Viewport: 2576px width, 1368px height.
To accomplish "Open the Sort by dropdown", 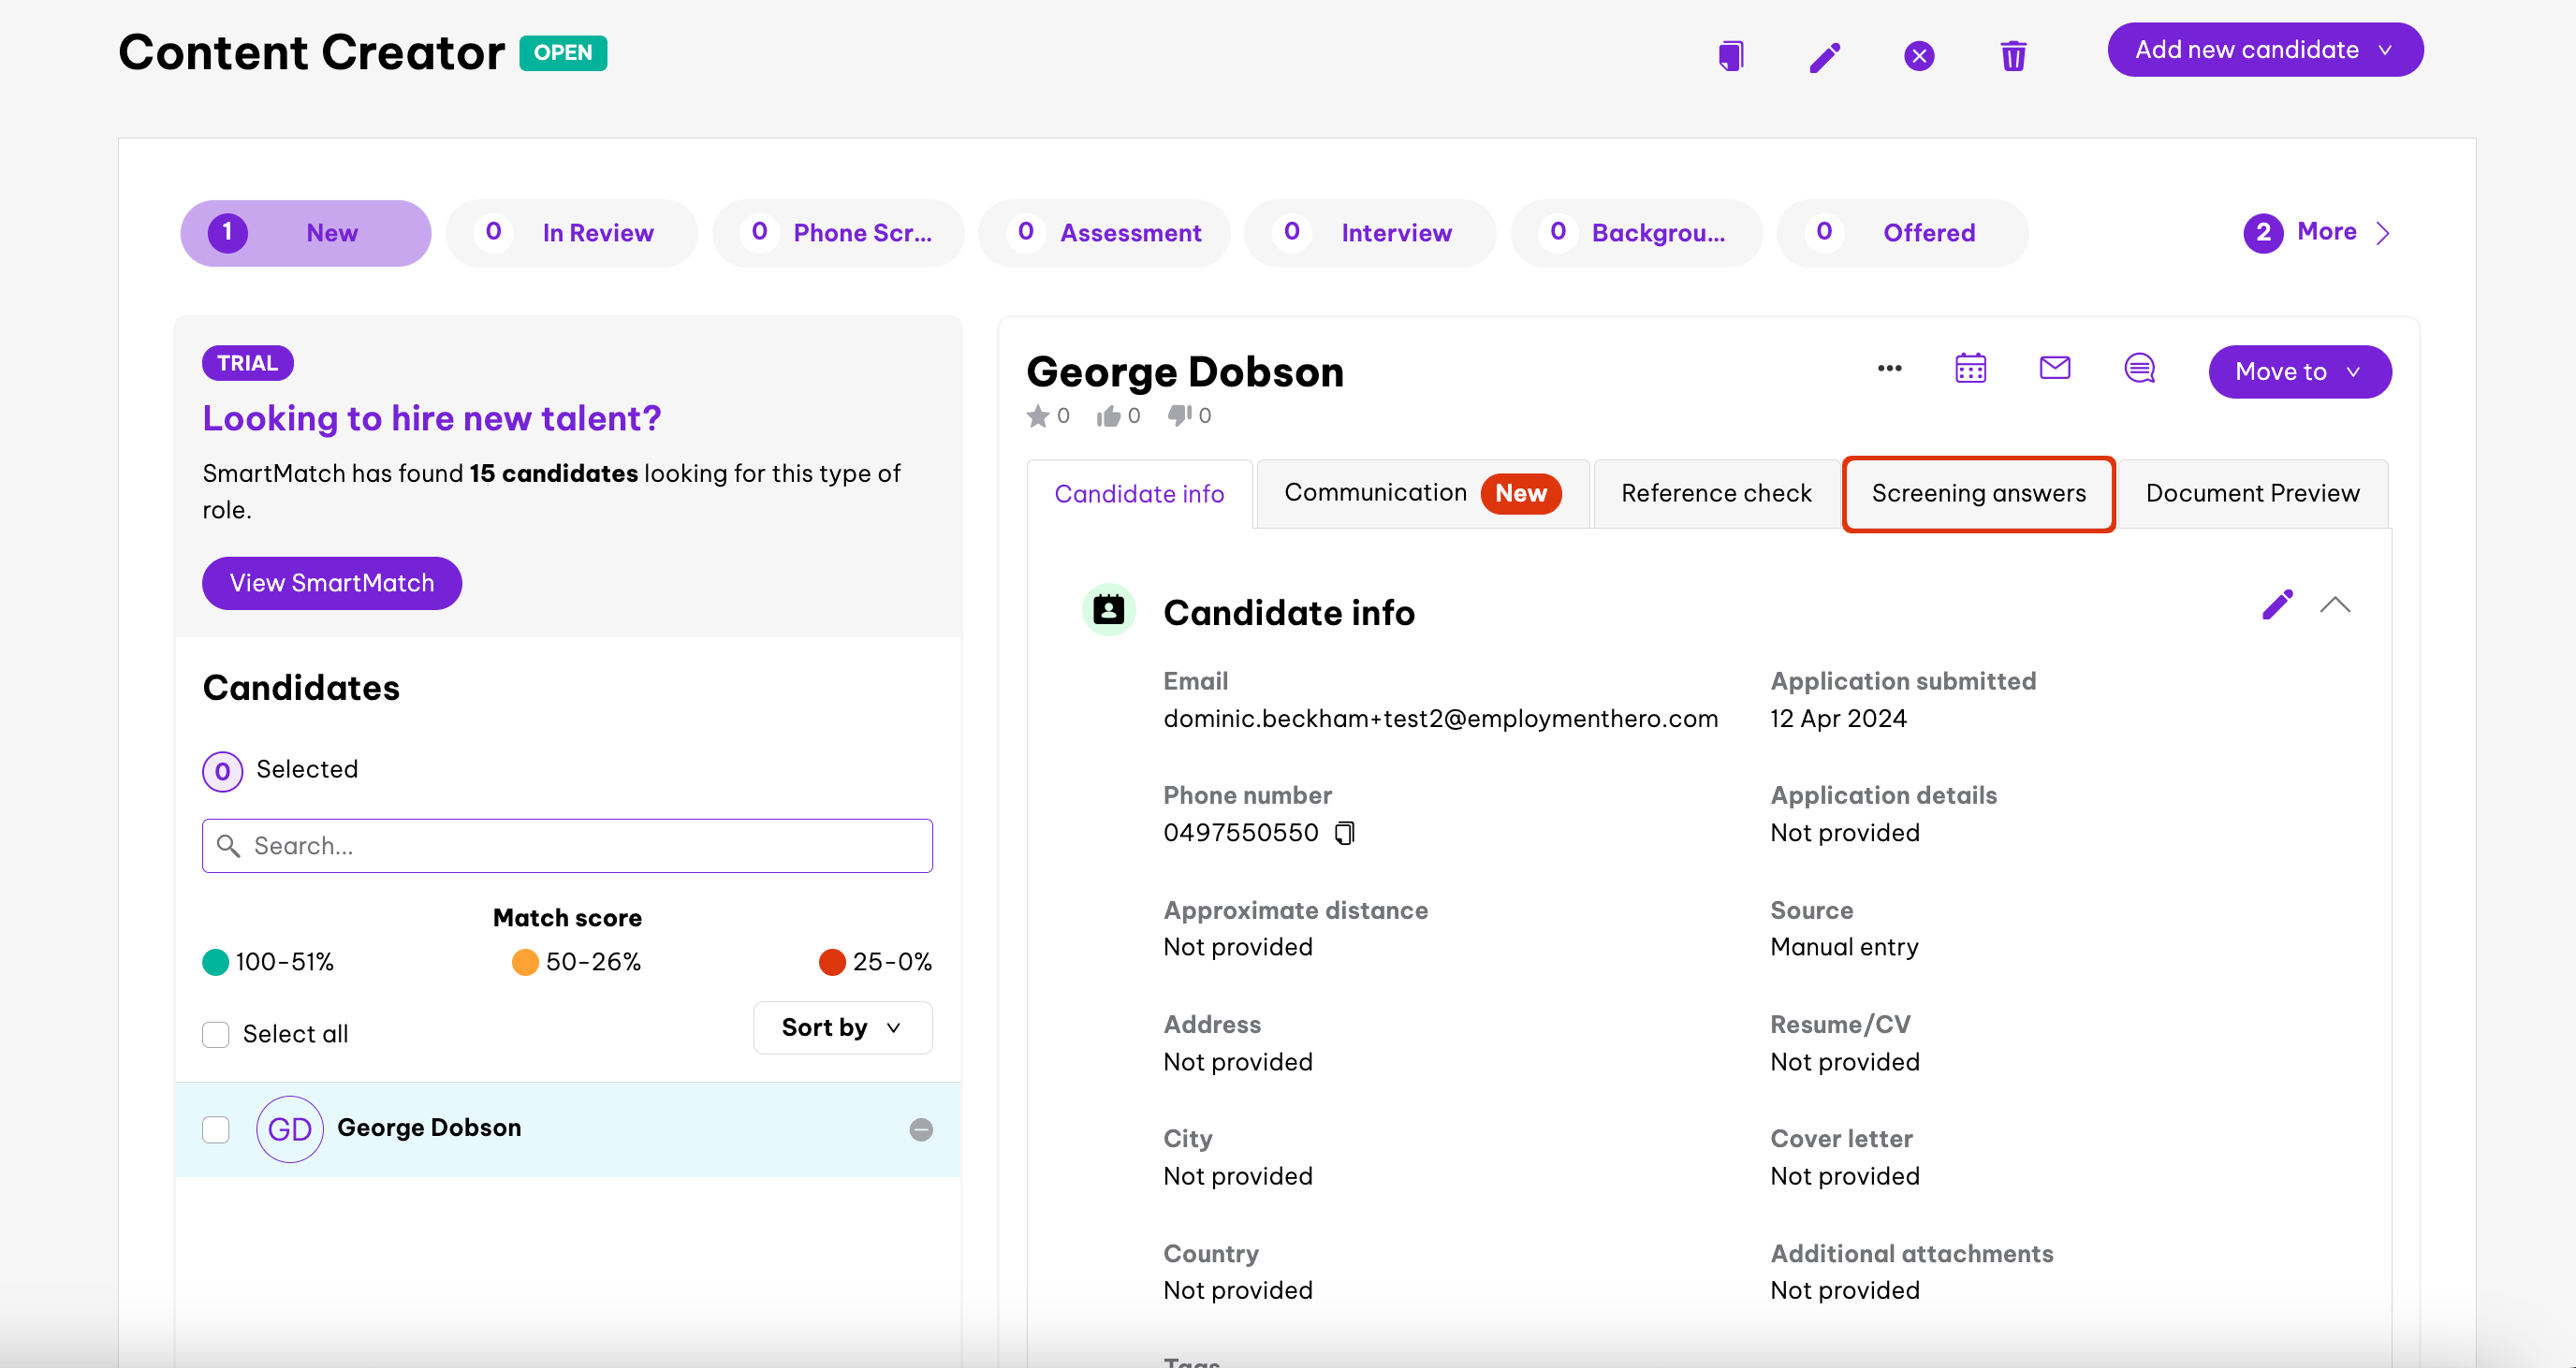I will tap(842, 1028).
